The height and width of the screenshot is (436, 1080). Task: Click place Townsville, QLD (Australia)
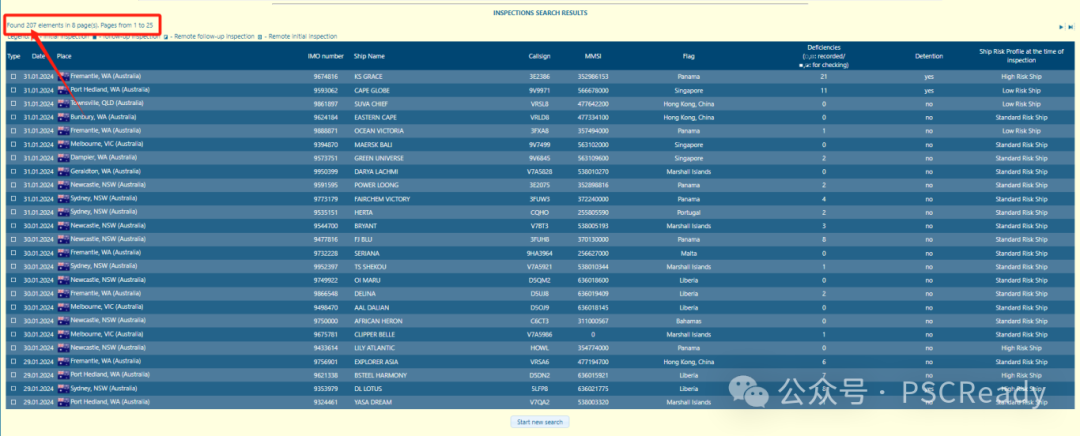point(107,103)
